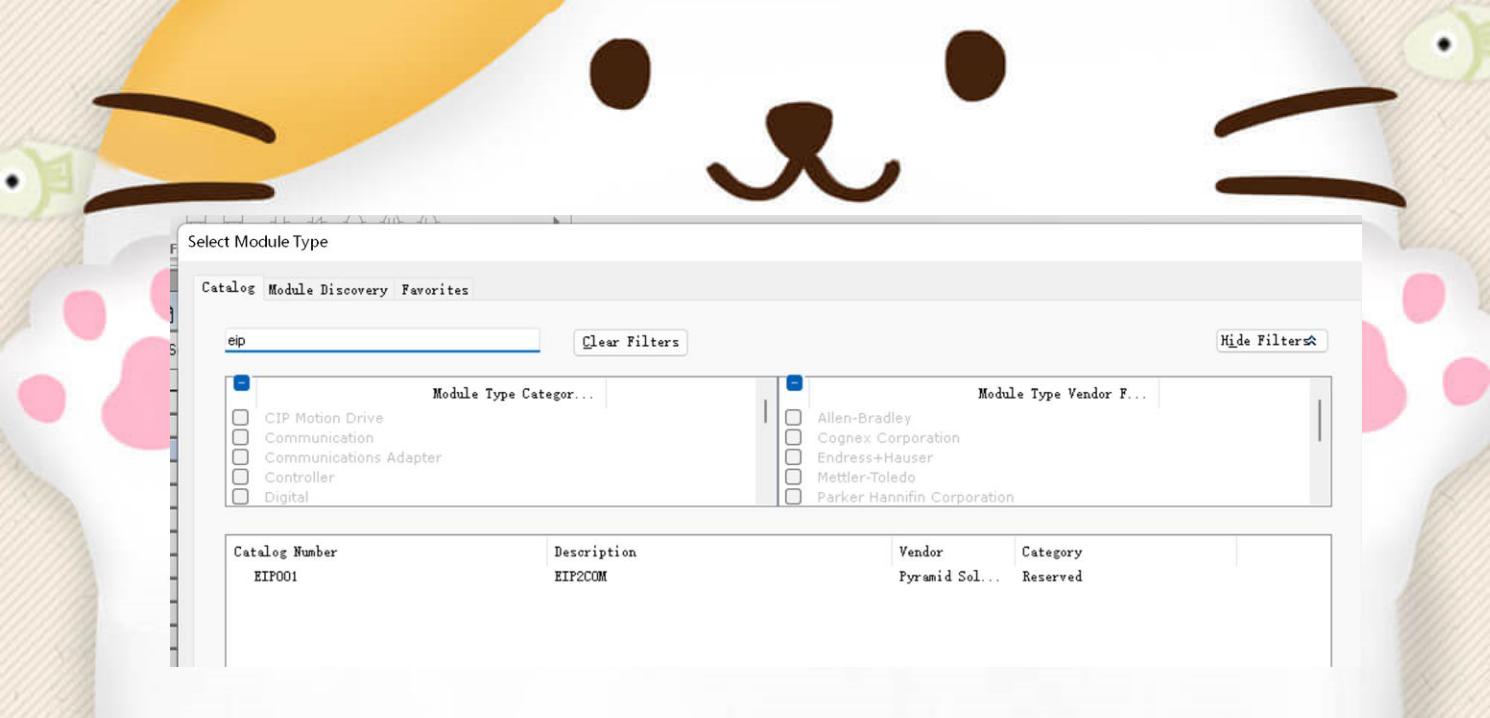Check the Communications Adapter category filter
Viewport: 1490px width, 718px height.
[x=240, y=458]
